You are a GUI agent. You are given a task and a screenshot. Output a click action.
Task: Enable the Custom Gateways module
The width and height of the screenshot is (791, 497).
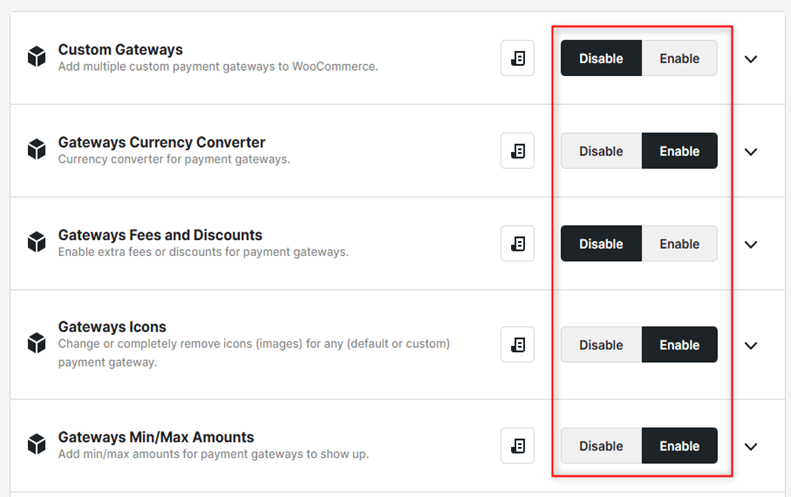680,58
